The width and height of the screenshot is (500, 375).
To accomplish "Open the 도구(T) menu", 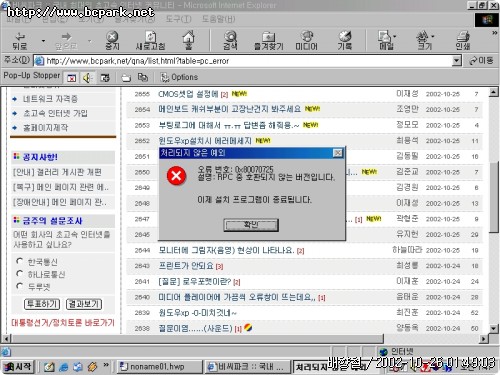I will 178,19.
